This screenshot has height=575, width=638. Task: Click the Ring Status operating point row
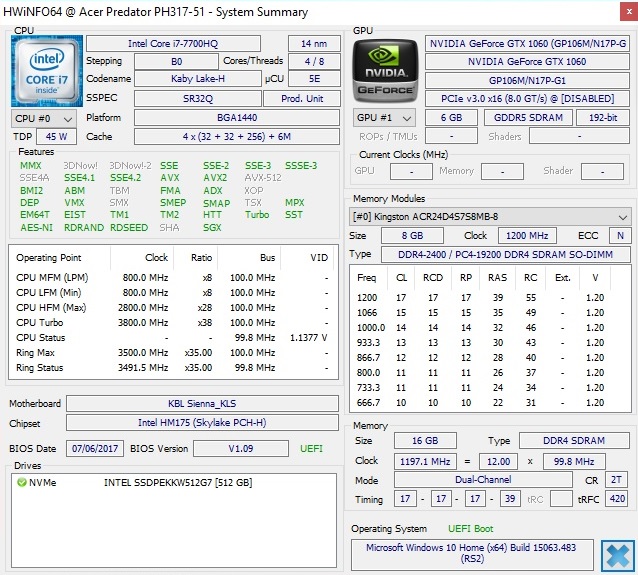(x=173, y=368)
